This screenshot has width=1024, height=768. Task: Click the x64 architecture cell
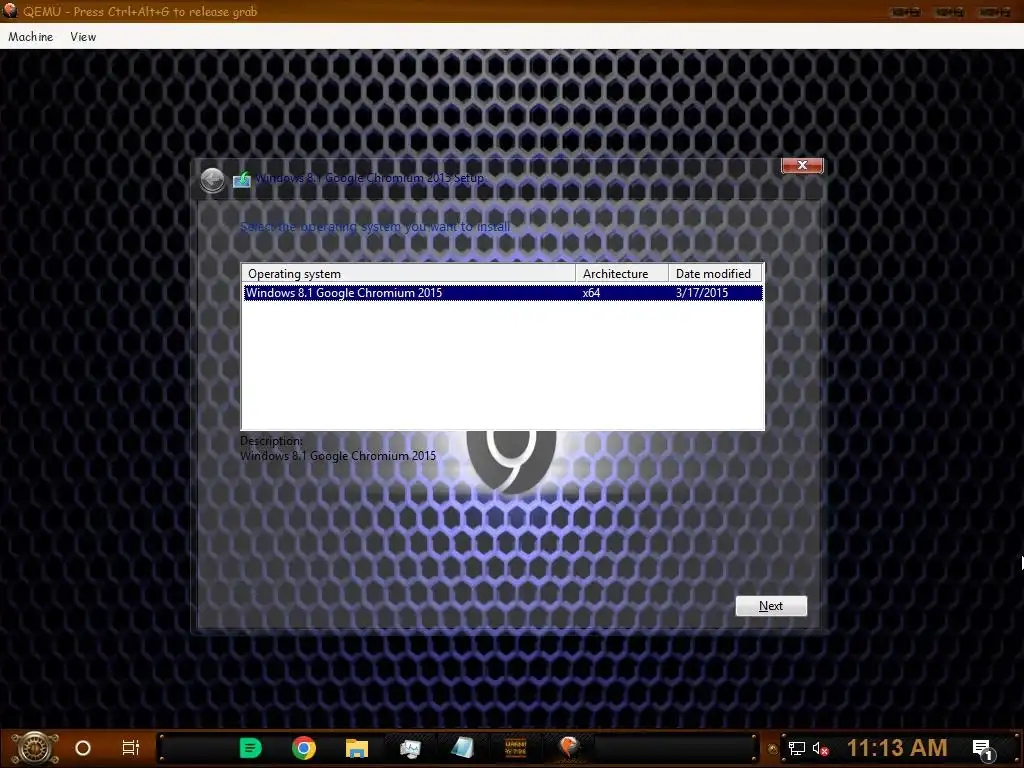pos(591,293)
